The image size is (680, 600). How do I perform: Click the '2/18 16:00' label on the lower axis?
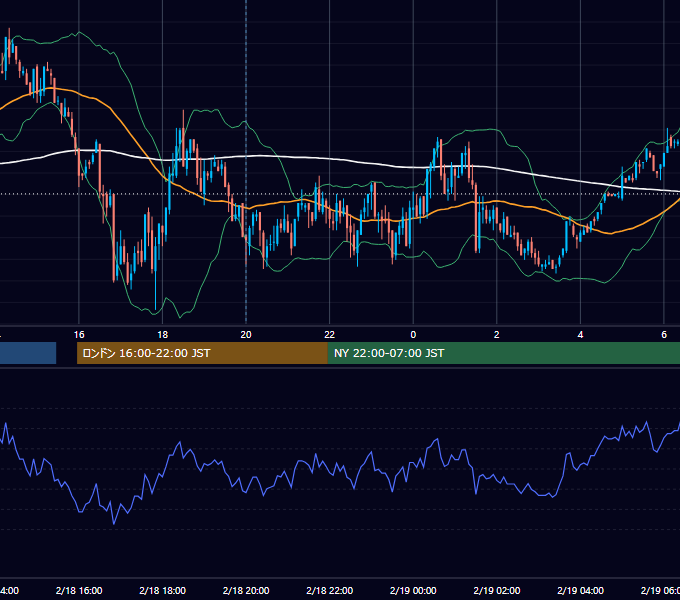click(x=79, y=590)
